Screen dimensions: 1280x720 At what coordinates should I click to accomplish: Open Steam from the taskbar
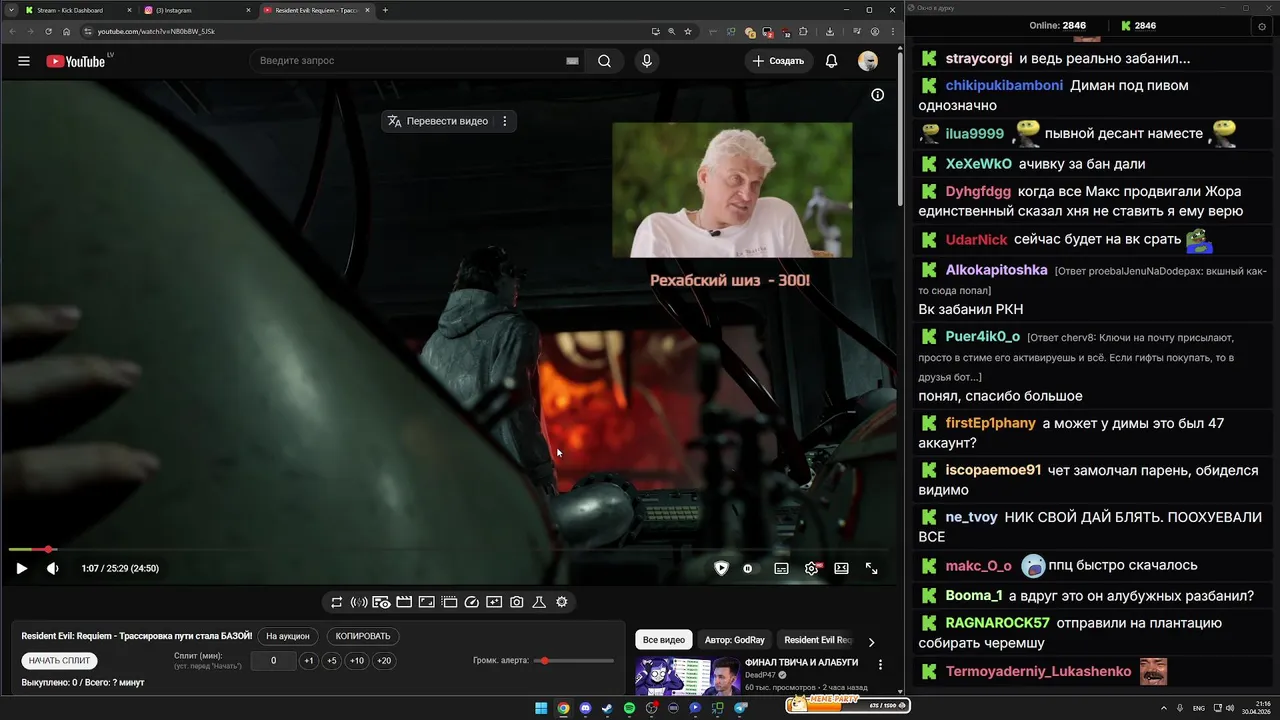pyautogui.click(x=607, y=708)
